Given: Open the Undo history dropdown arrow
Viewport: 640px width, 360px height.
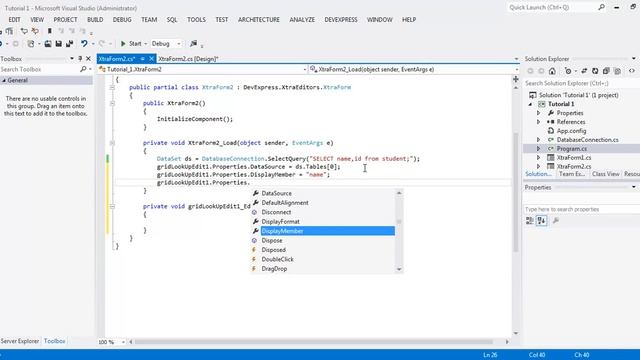Looking at the screenshot, I should pos(93,44).
